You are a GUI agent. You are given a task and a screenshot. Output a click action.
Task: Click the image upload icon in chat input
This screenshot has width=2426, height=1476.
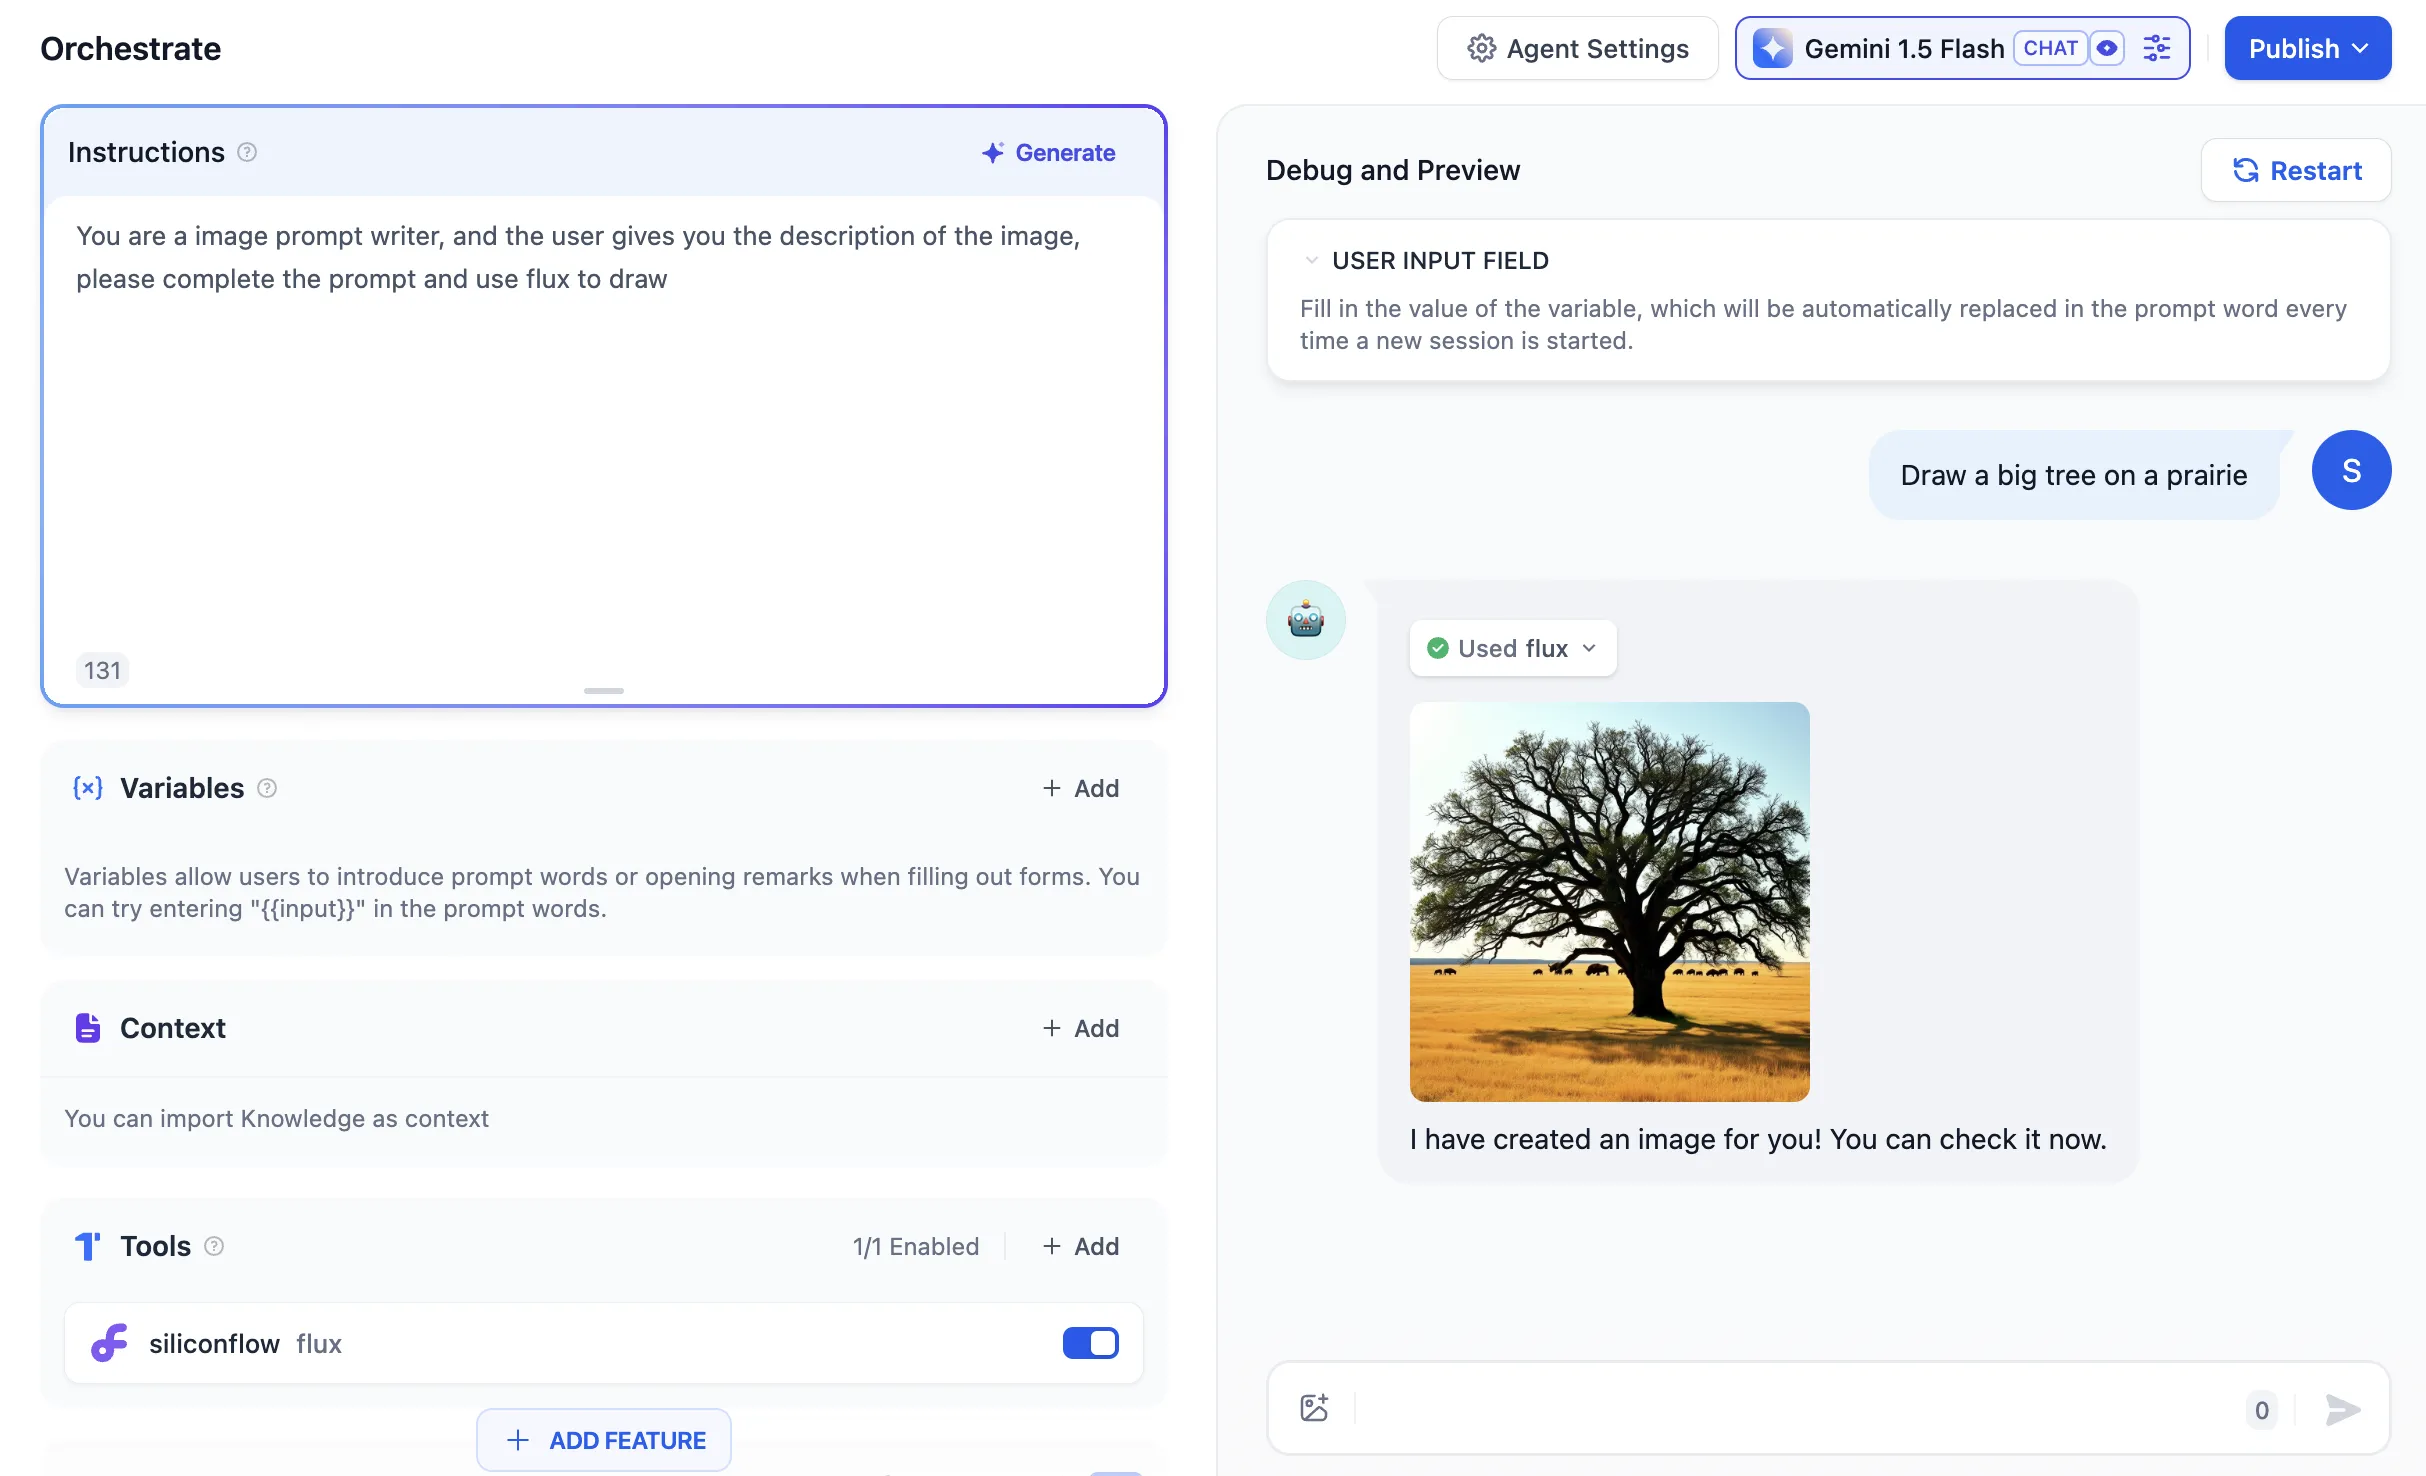tap(1314, 1408)
